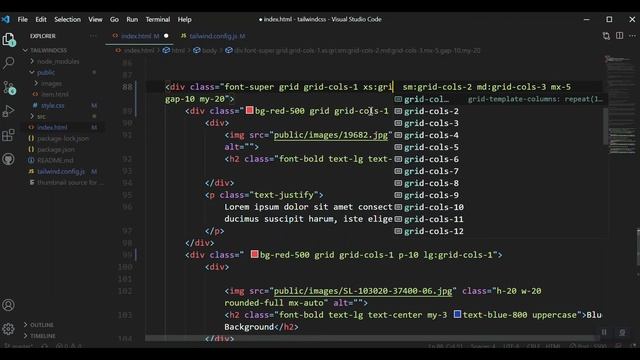Open style.css in the explorer
Image resolution: width=640 pixels, height=360 pixels.
(x=52, y=105)
